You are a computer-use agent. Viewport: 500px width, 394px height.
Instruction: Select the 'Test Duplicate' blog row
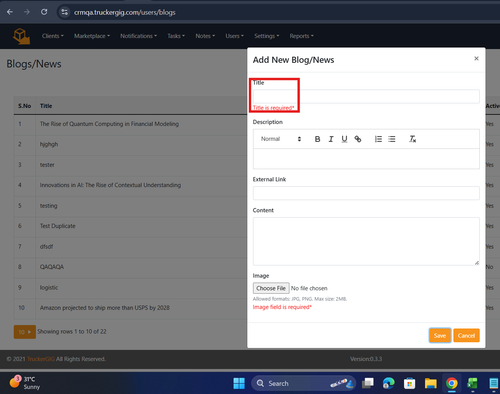click(130, 226)
